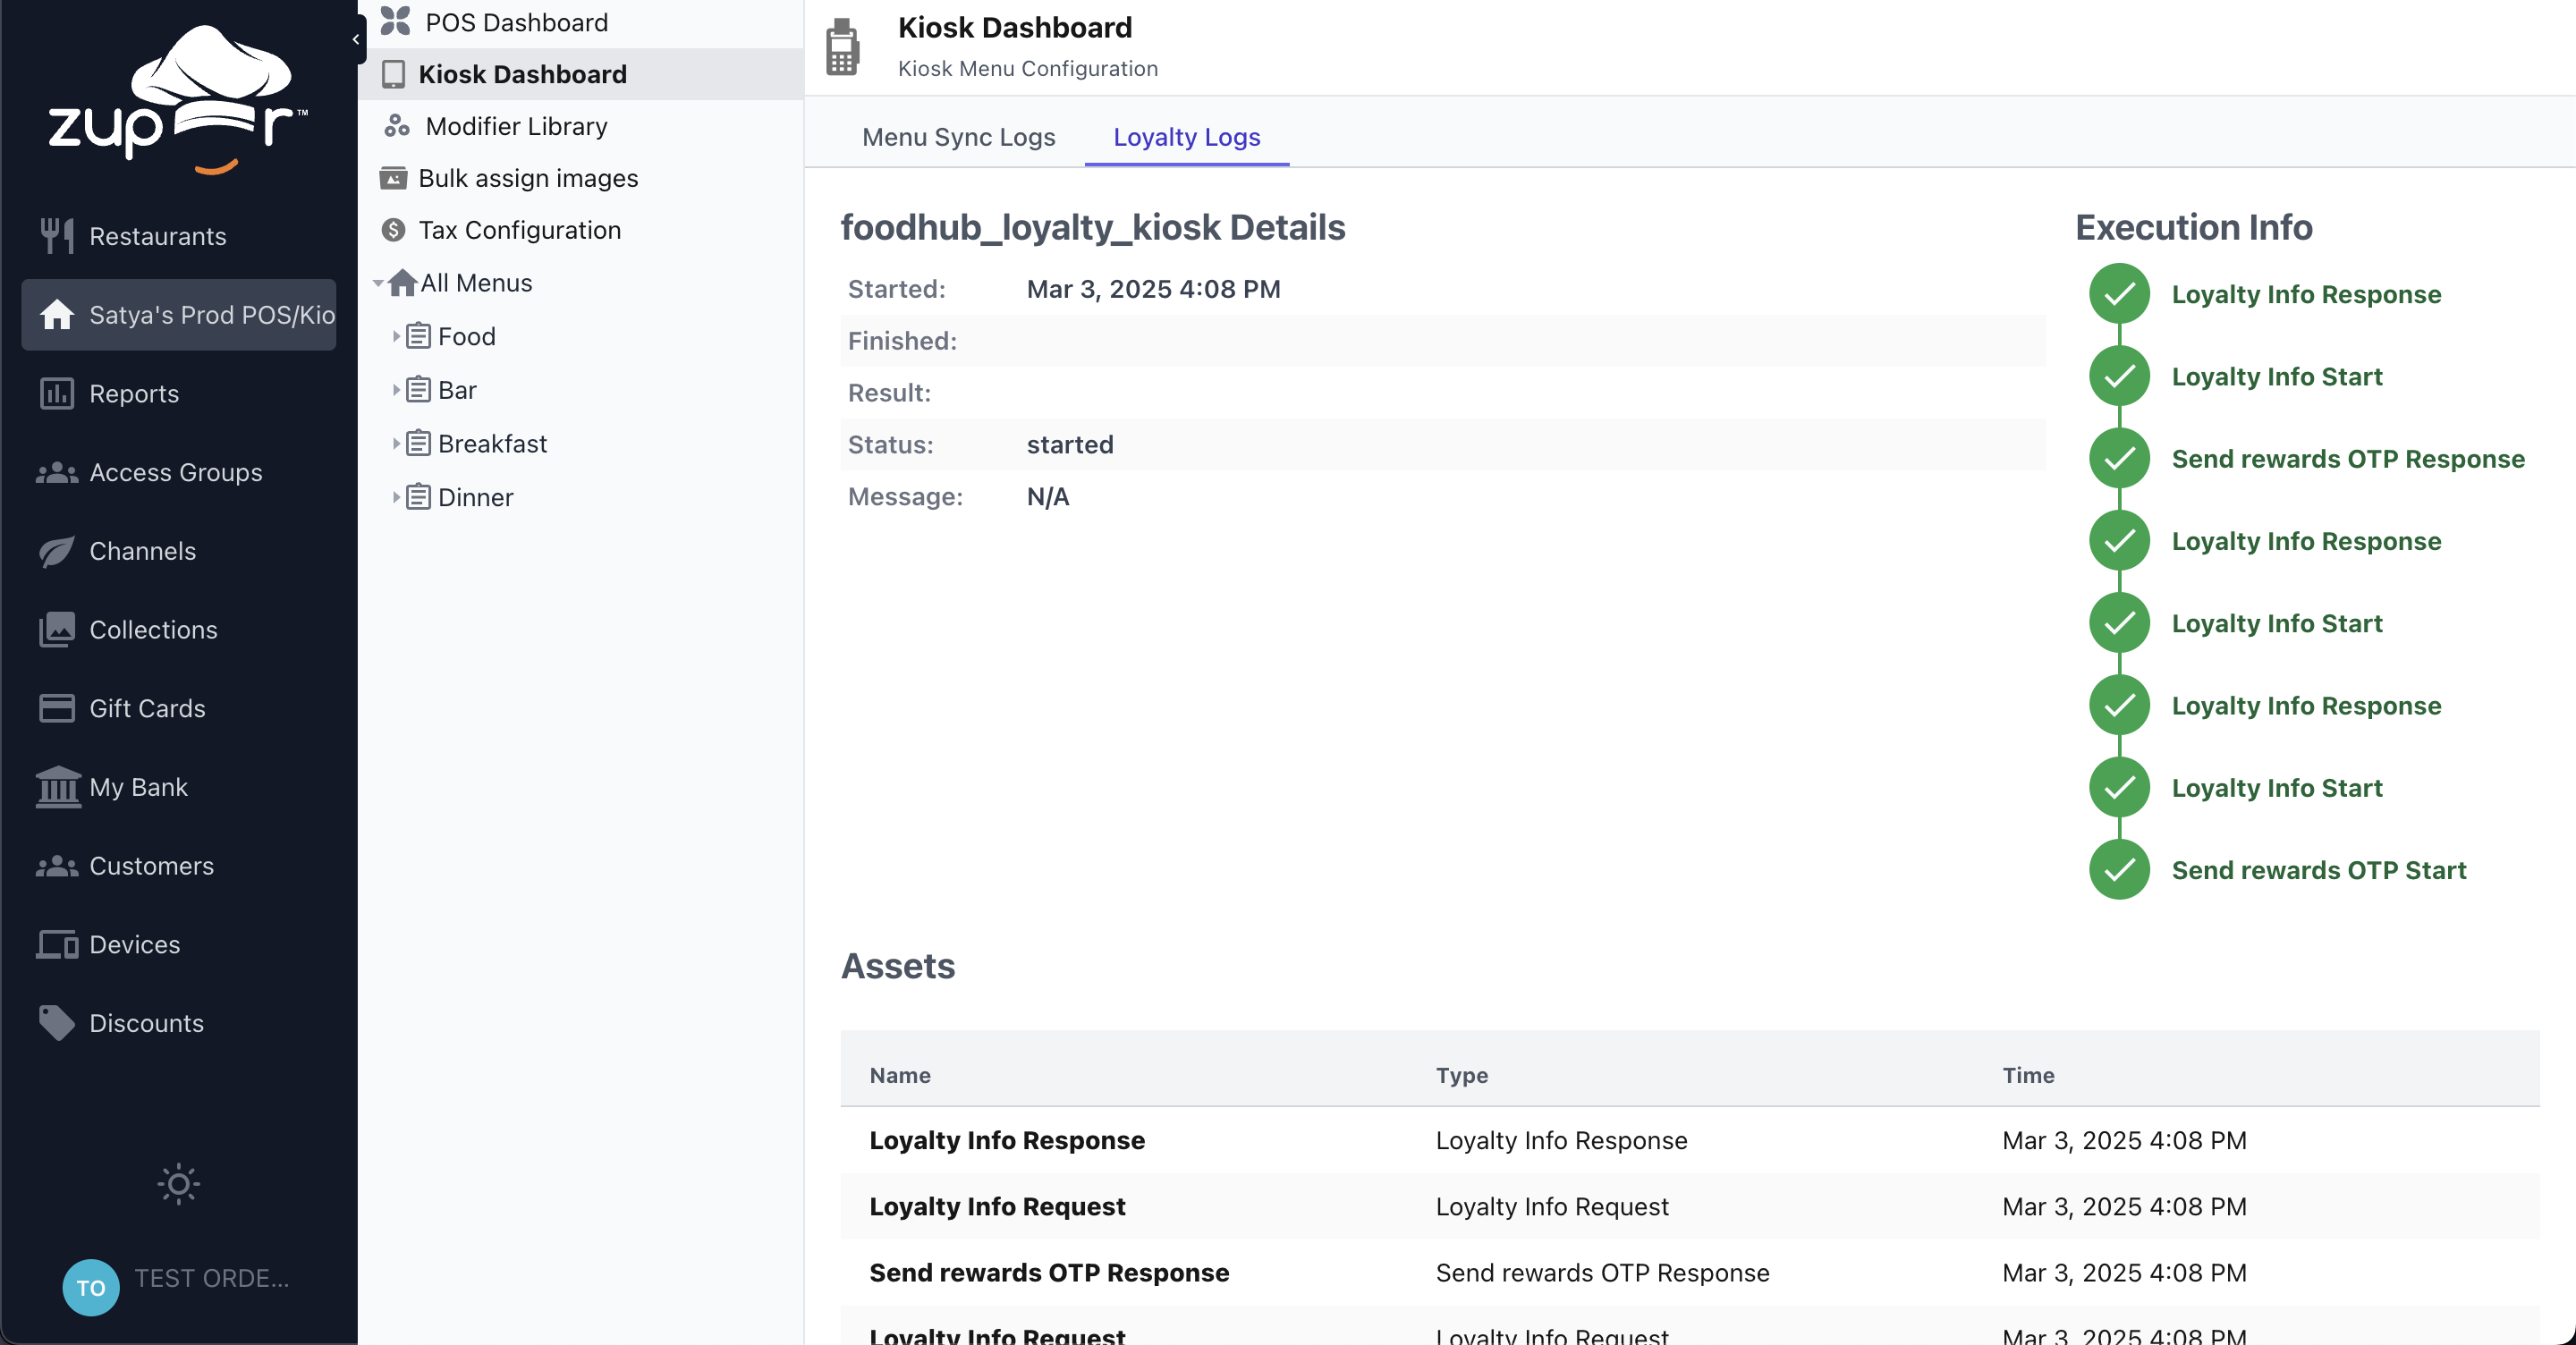Click the Modifier Library icon
The height and width of the screenshot is (1345, 2576).
click(396, 126)
